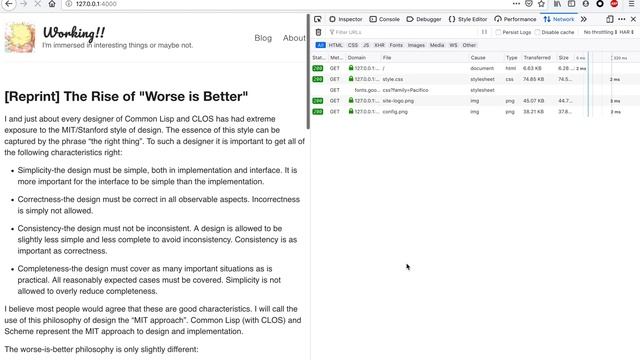Viewport: 640px width, 360px height.
Task: Sort by the Cause column header
Action: click(x=486, y=58)
